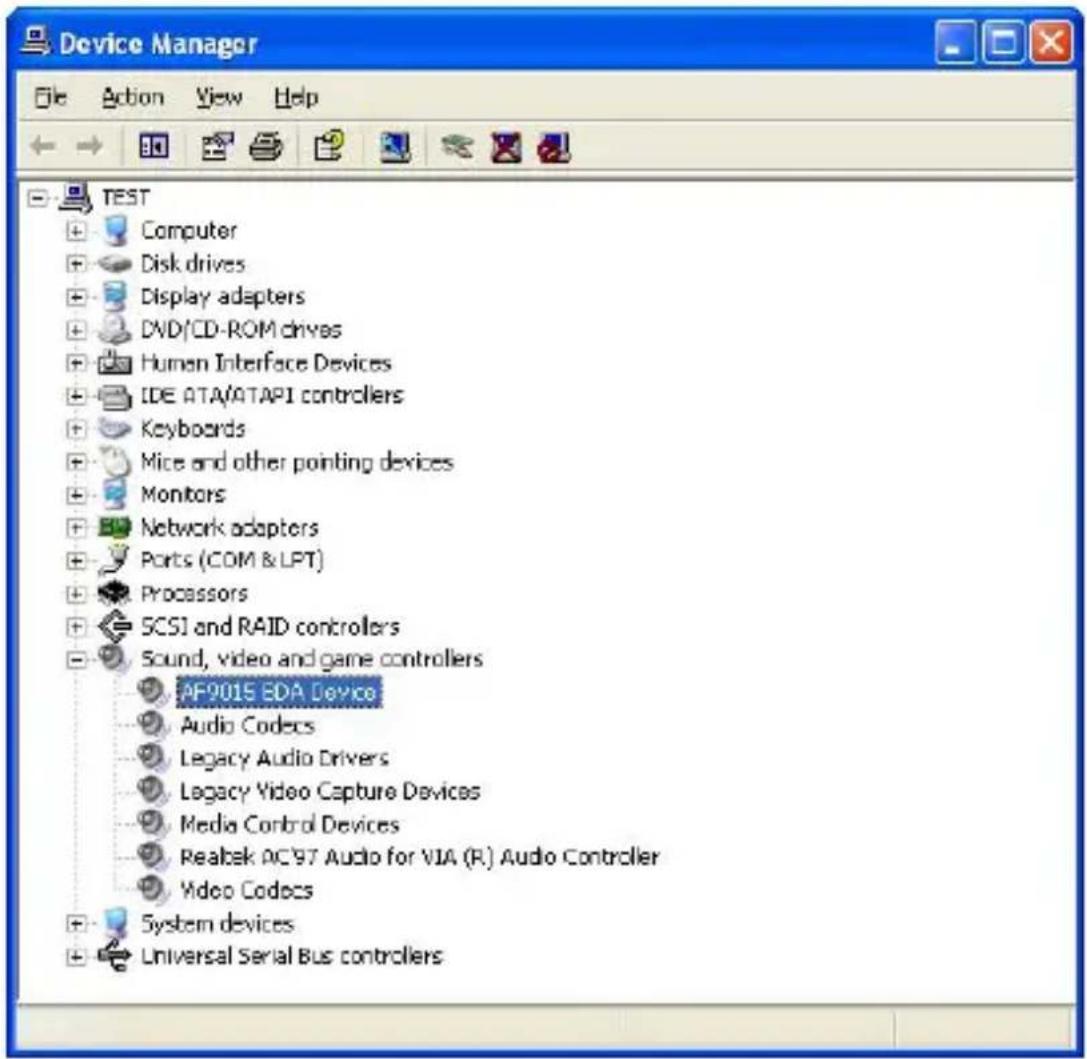1087x1059 pixels.
Task: Click the Processors category icon
Action: (114, 593)
